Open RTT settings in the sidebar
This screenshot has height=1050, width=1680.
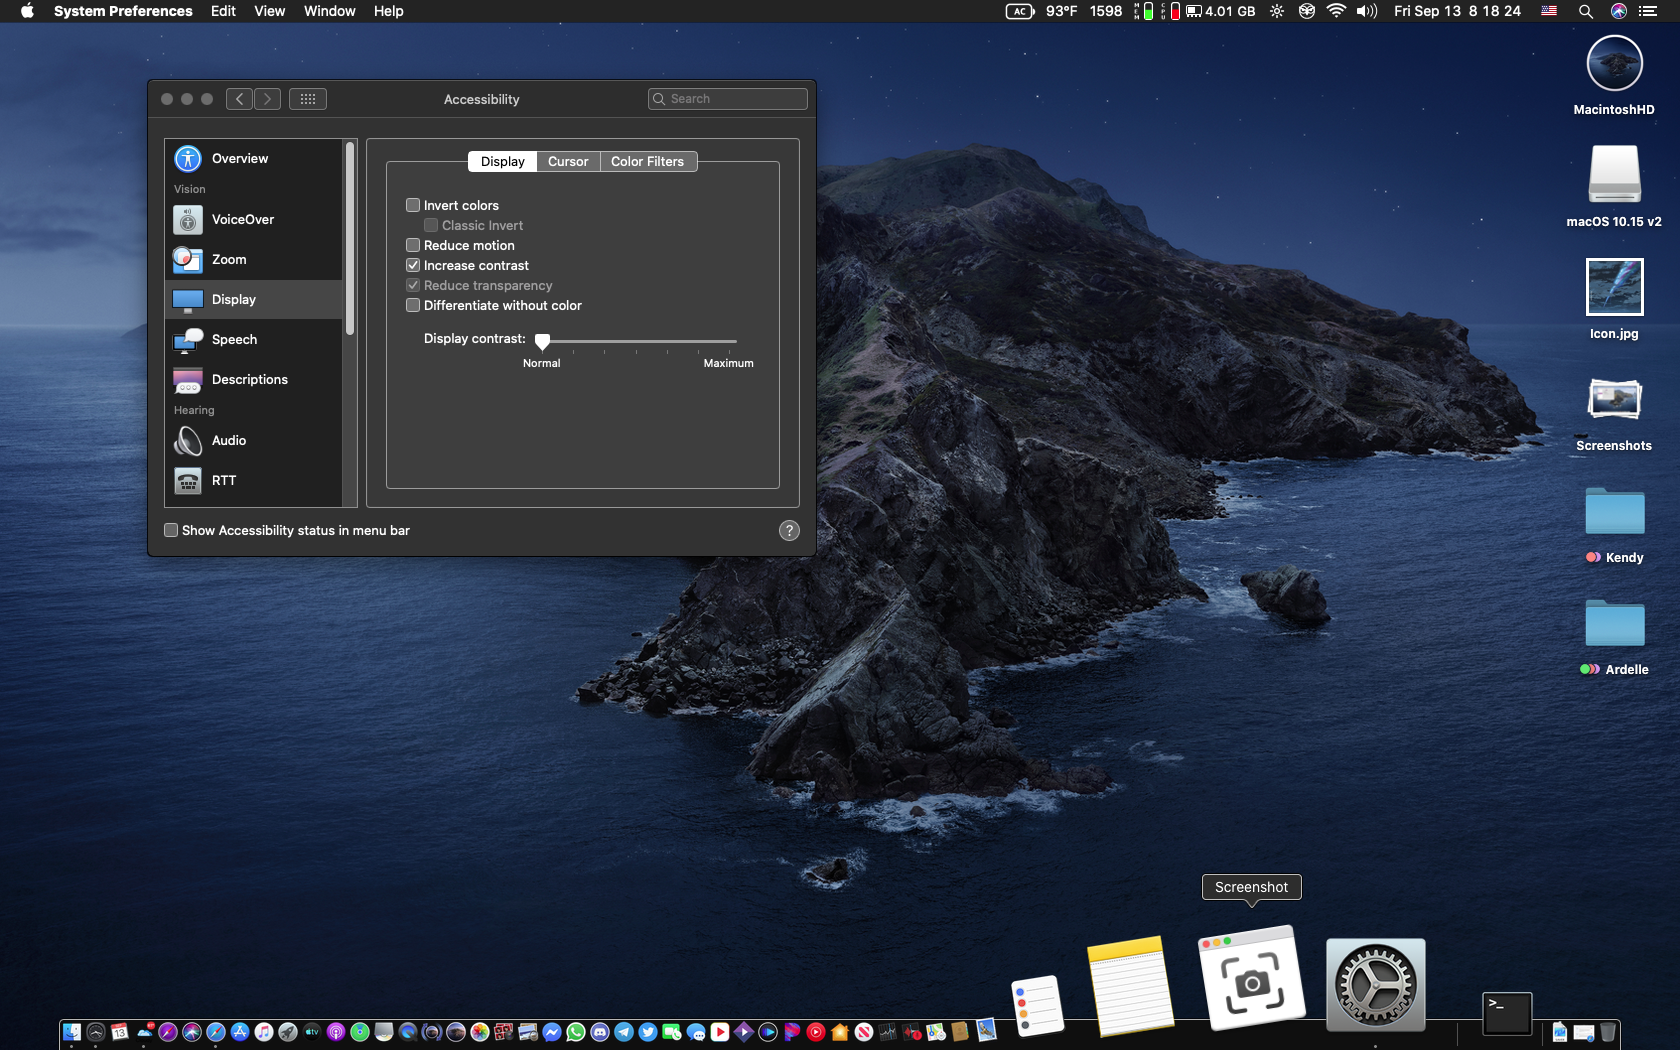click(x=224, y=481)
